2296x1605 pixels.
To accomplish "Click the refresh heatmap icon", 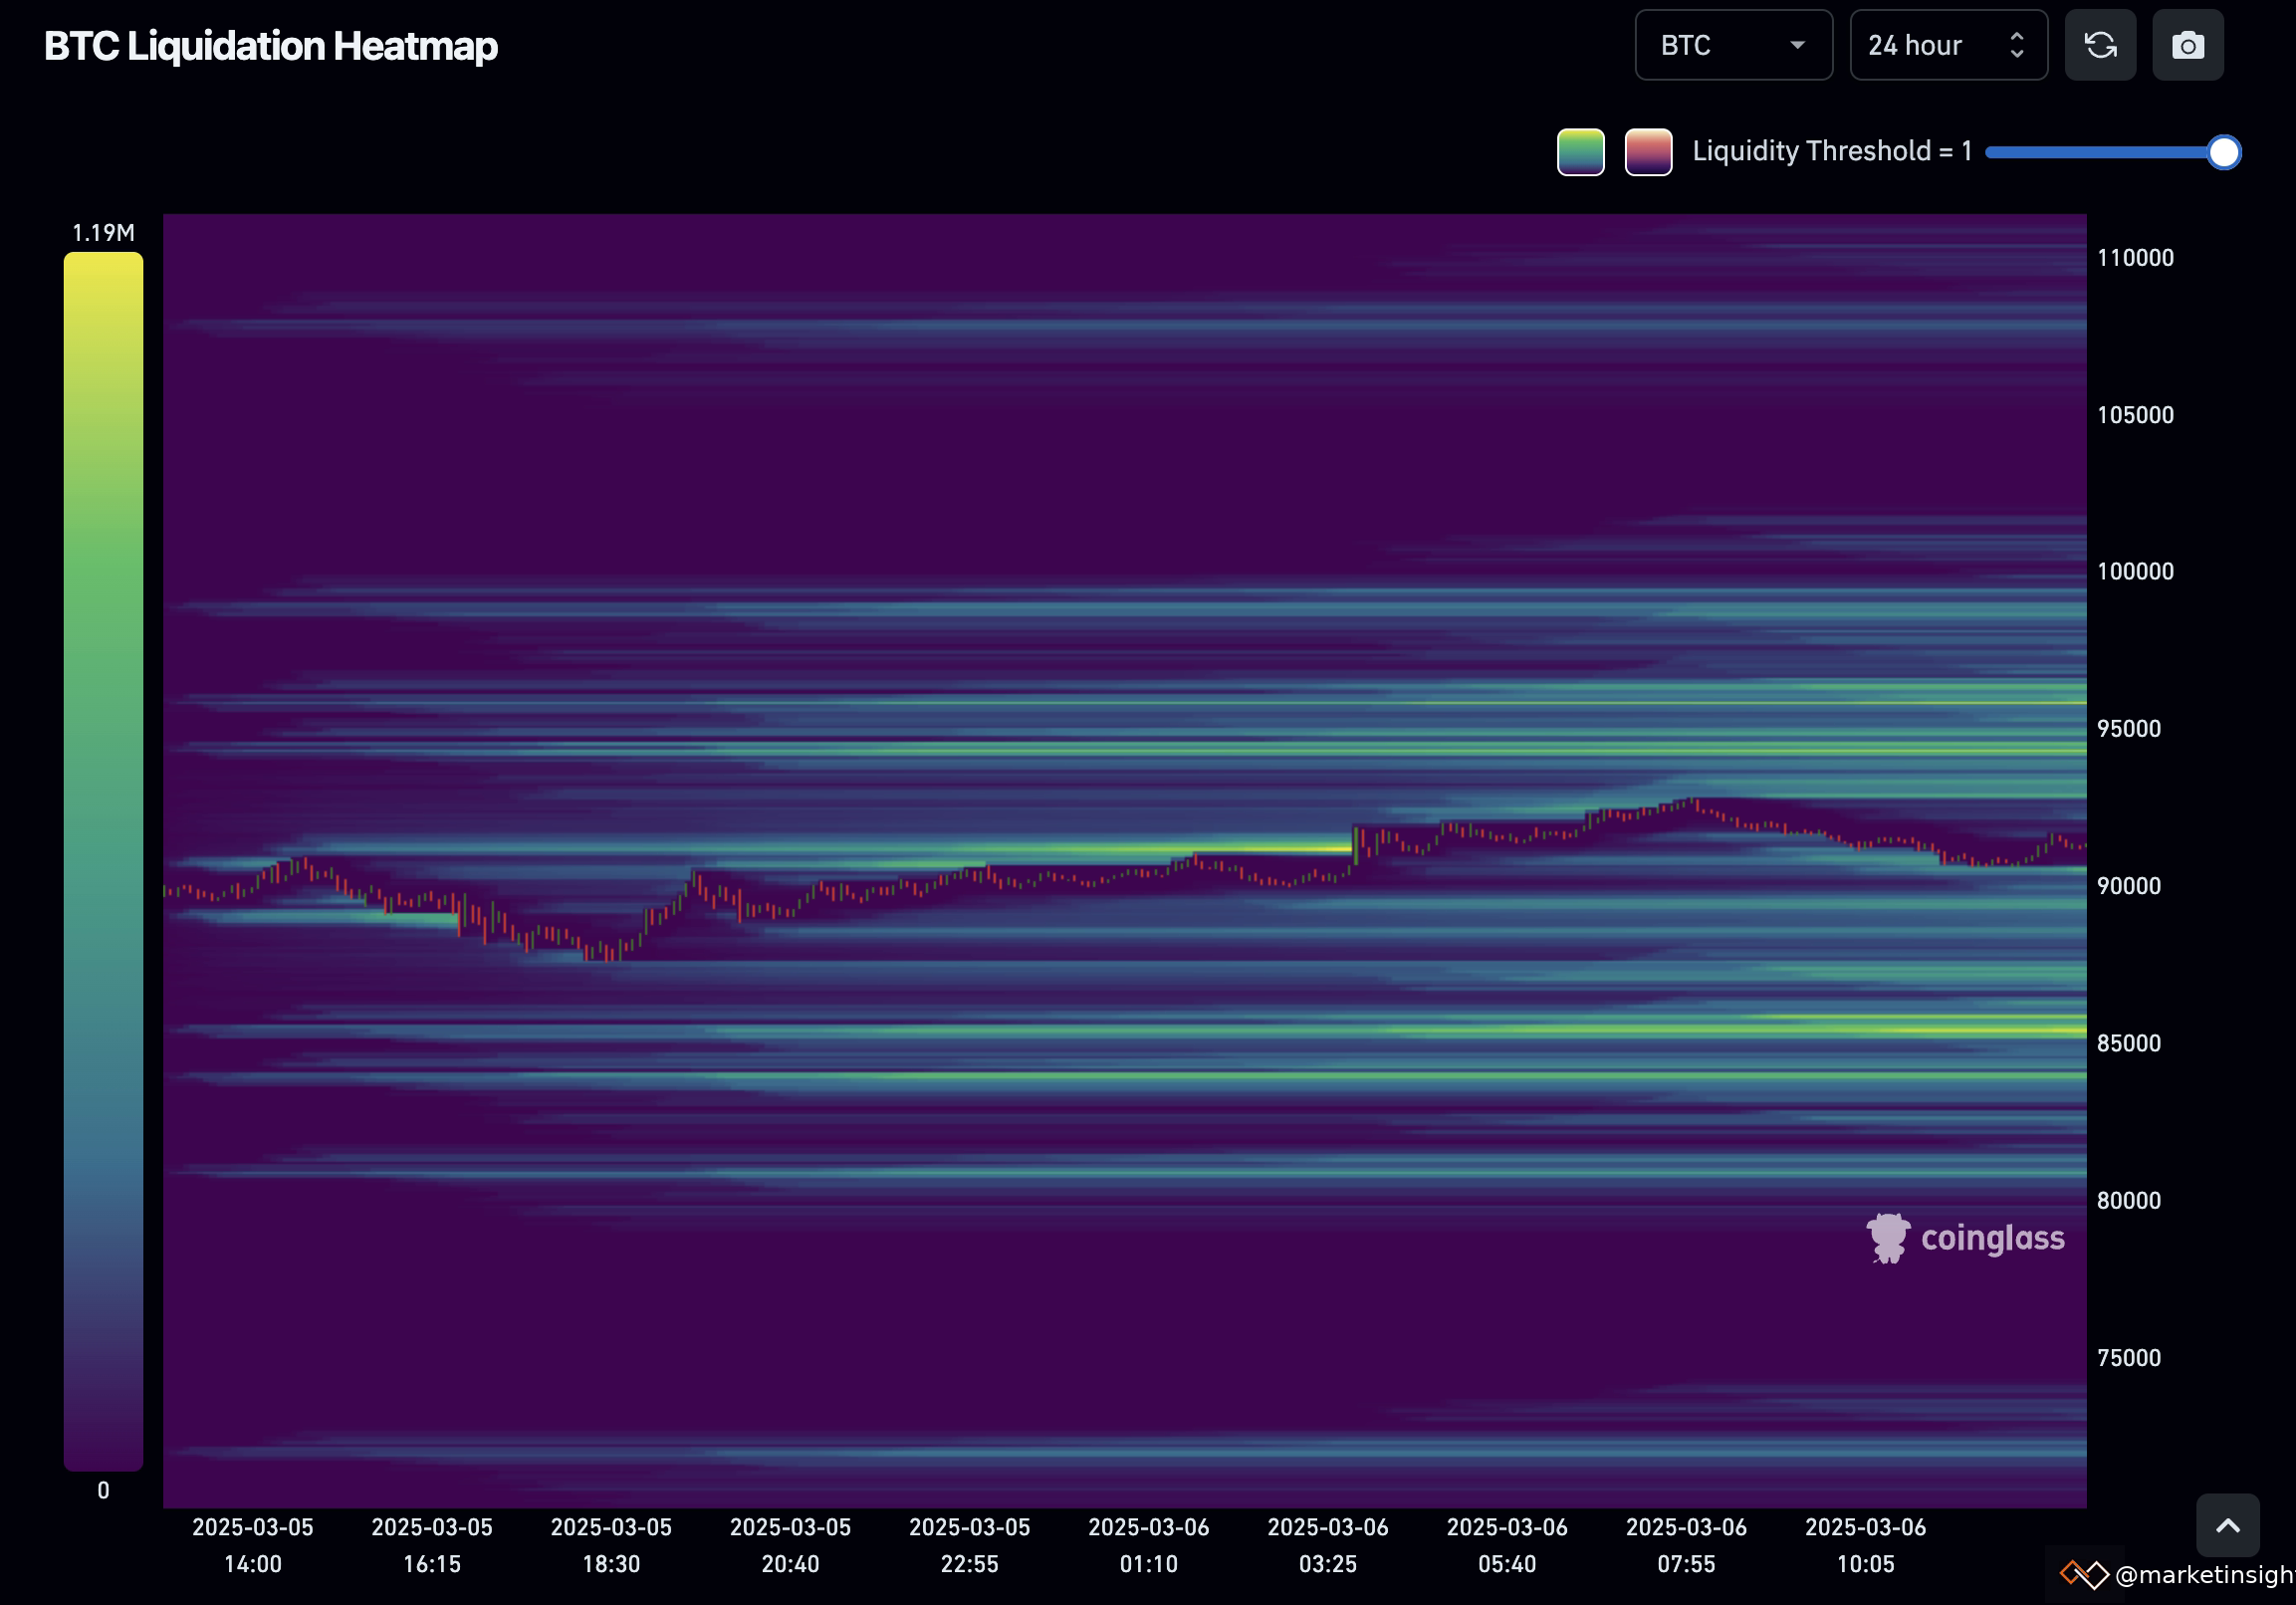I will point(2100,45).
